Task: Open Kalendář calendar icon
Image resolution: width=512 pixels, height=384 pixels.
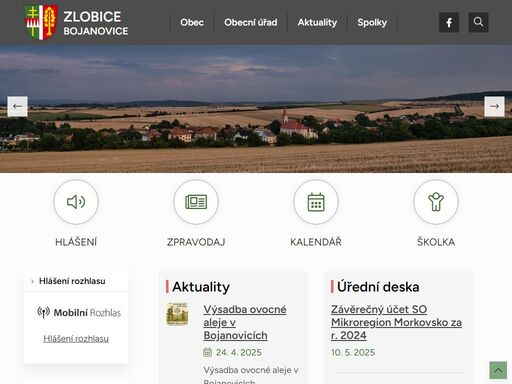Action: (316, 202)
